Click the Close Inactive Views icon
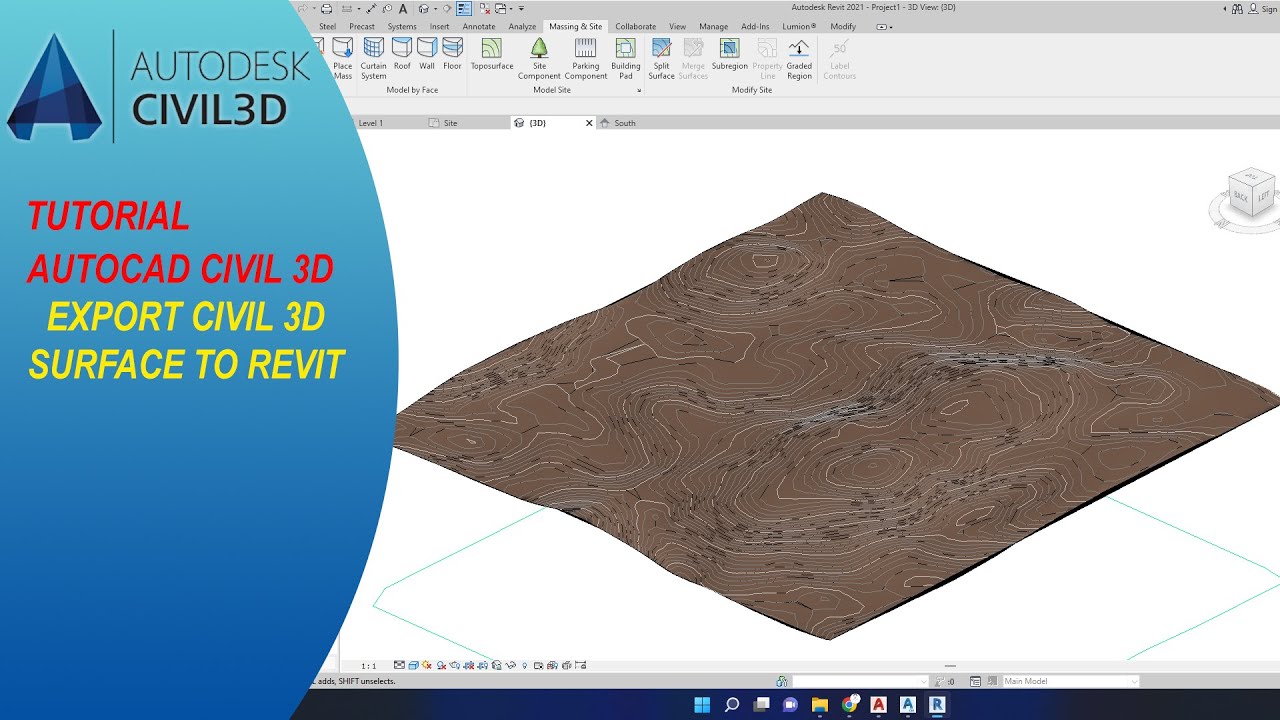 click(485, 8)
